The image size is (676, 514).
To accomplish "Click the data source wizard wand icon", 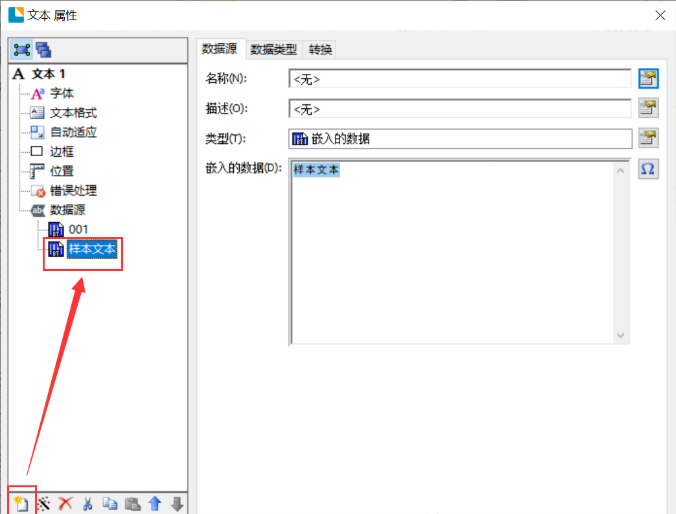I will 44,504.
